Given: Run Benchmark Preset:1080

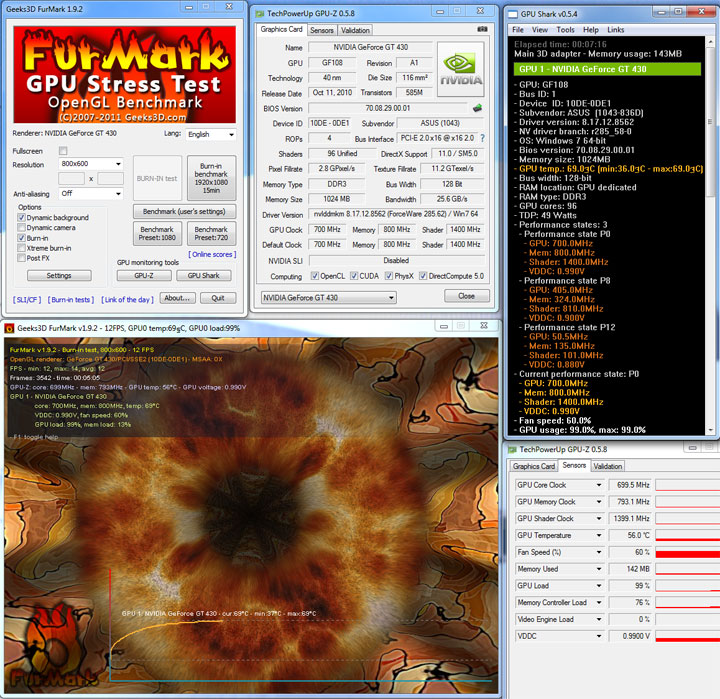Looking at the screenshot, I should (x=157, y=233).
